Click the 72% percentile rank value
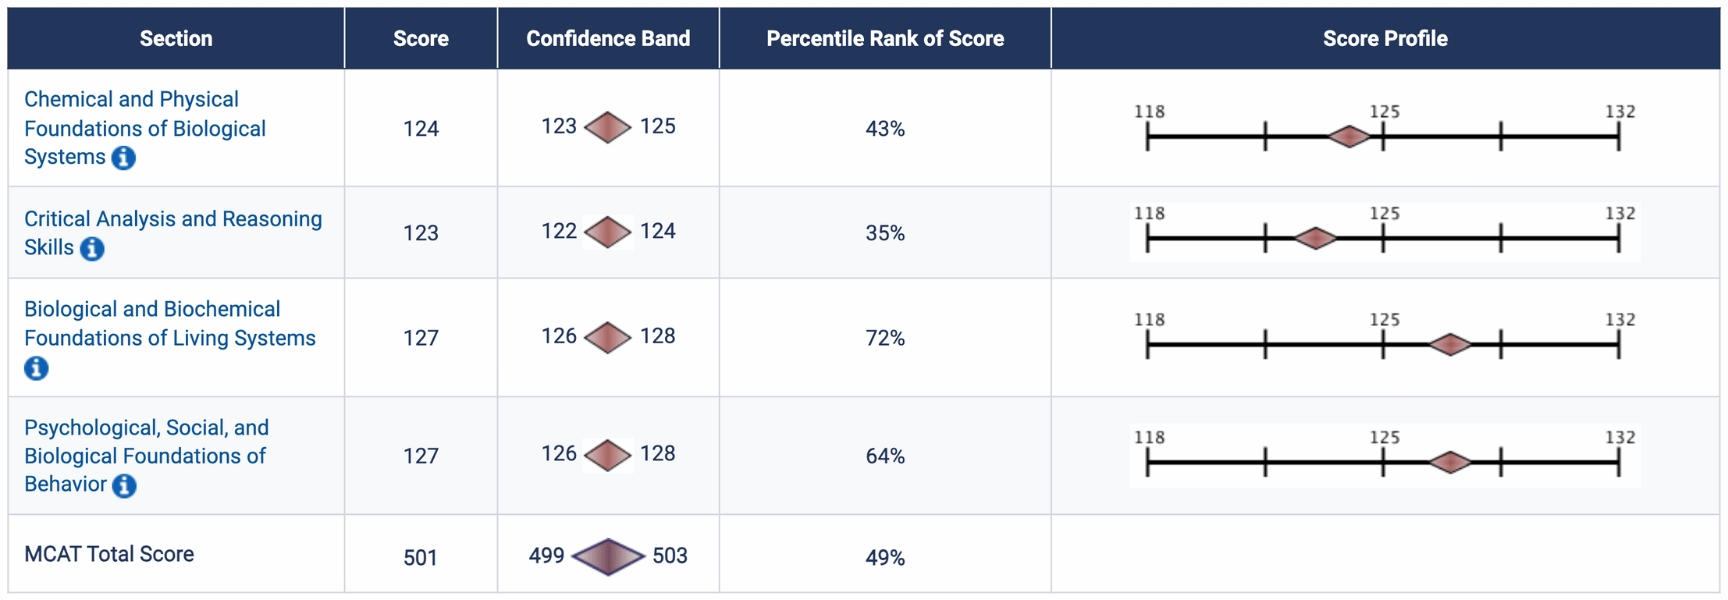Viewport: 1728px width, 600px height. (x=885, y=338)
